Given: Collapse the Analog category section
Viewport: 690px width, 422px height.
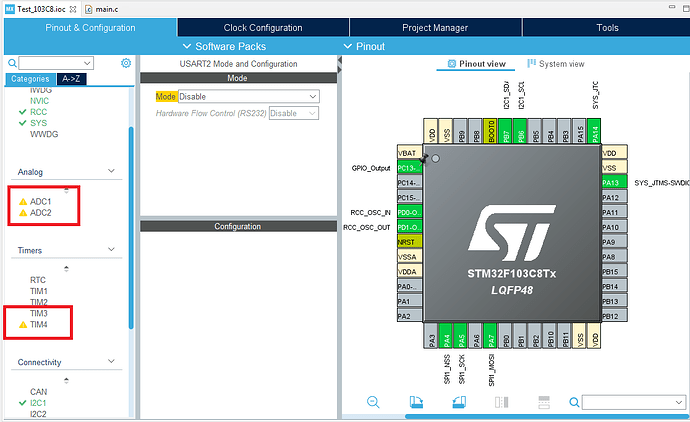Looking at the screenshot, I should [x=113, y=172].
